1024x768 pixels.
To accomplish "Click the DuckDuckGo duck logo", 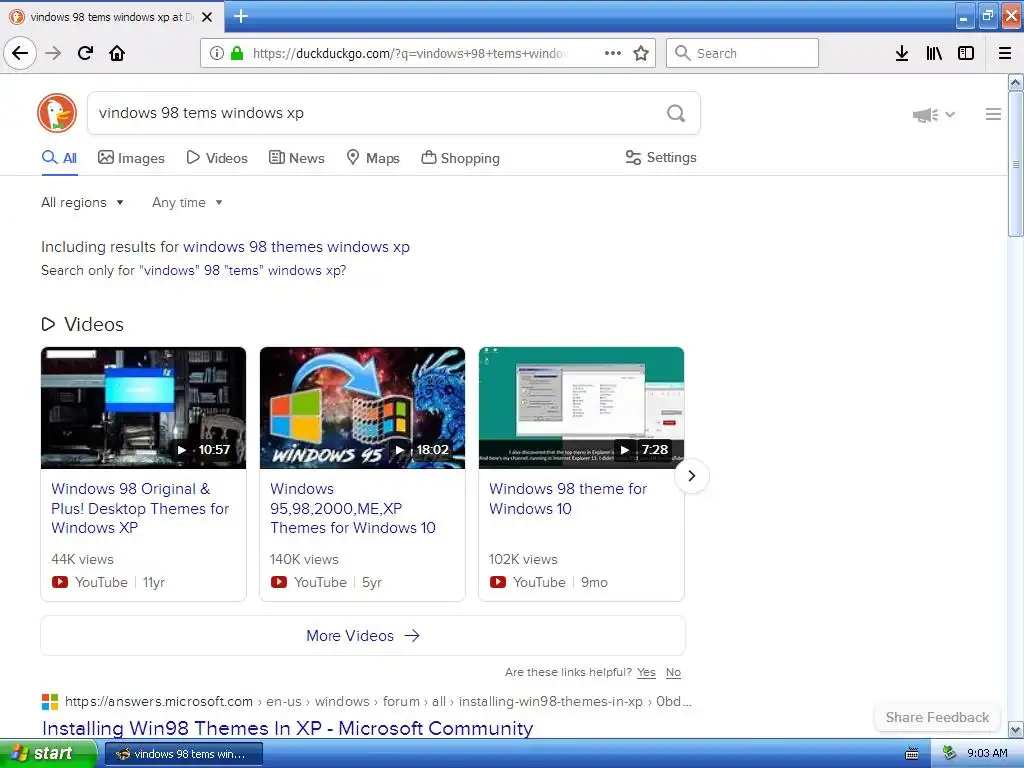I will [x=57, y=113].
